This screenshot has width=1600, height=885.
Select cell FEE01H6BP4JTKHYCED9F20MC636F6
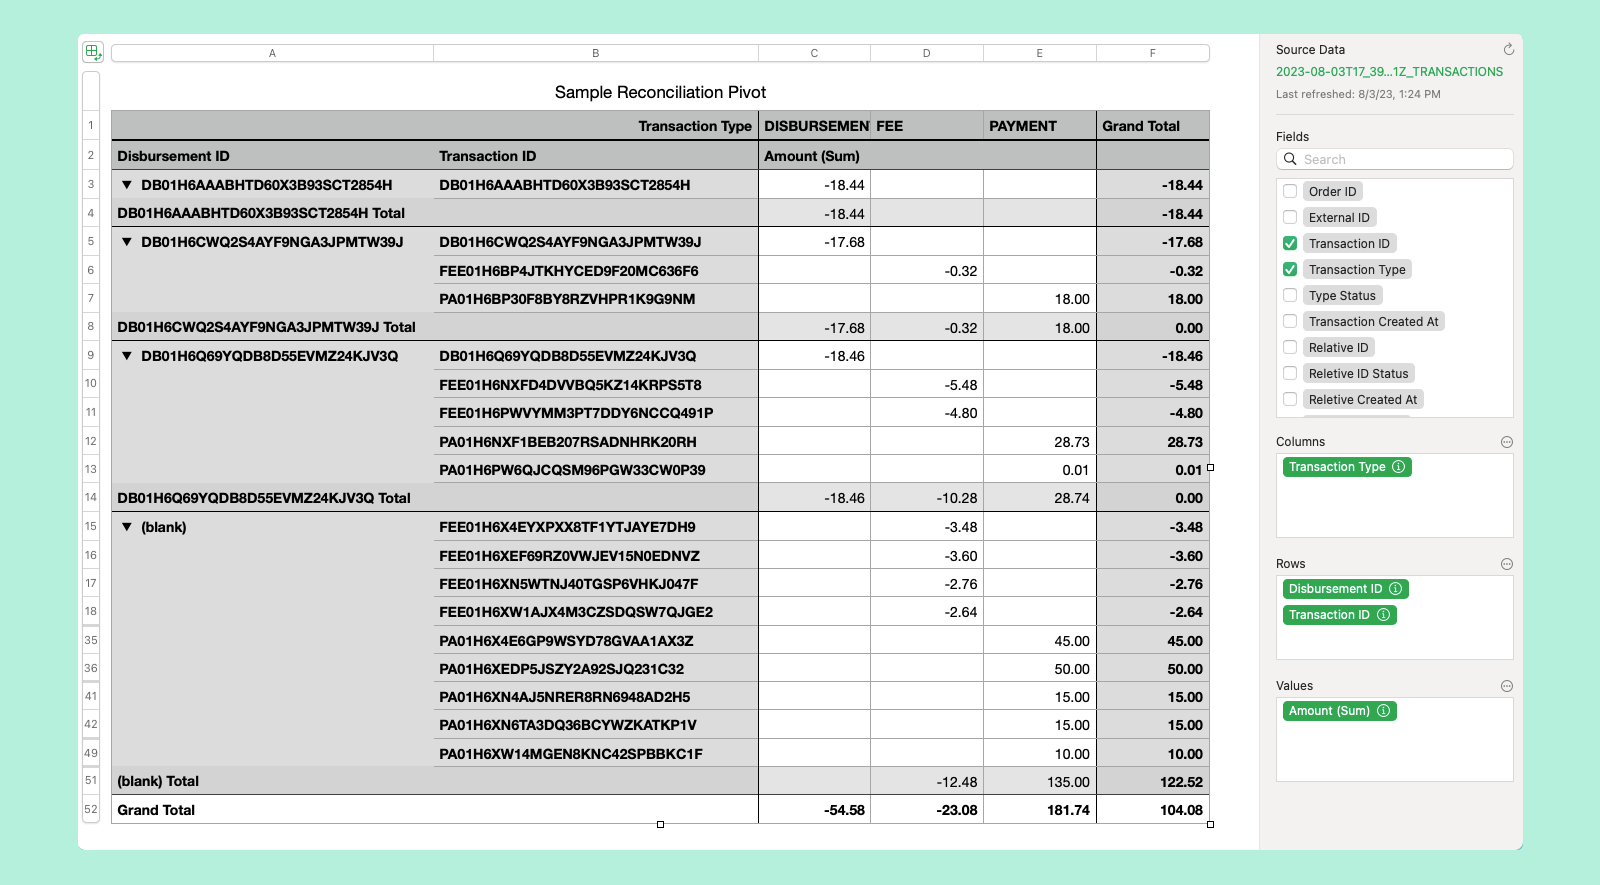click(x=596, y=271)
